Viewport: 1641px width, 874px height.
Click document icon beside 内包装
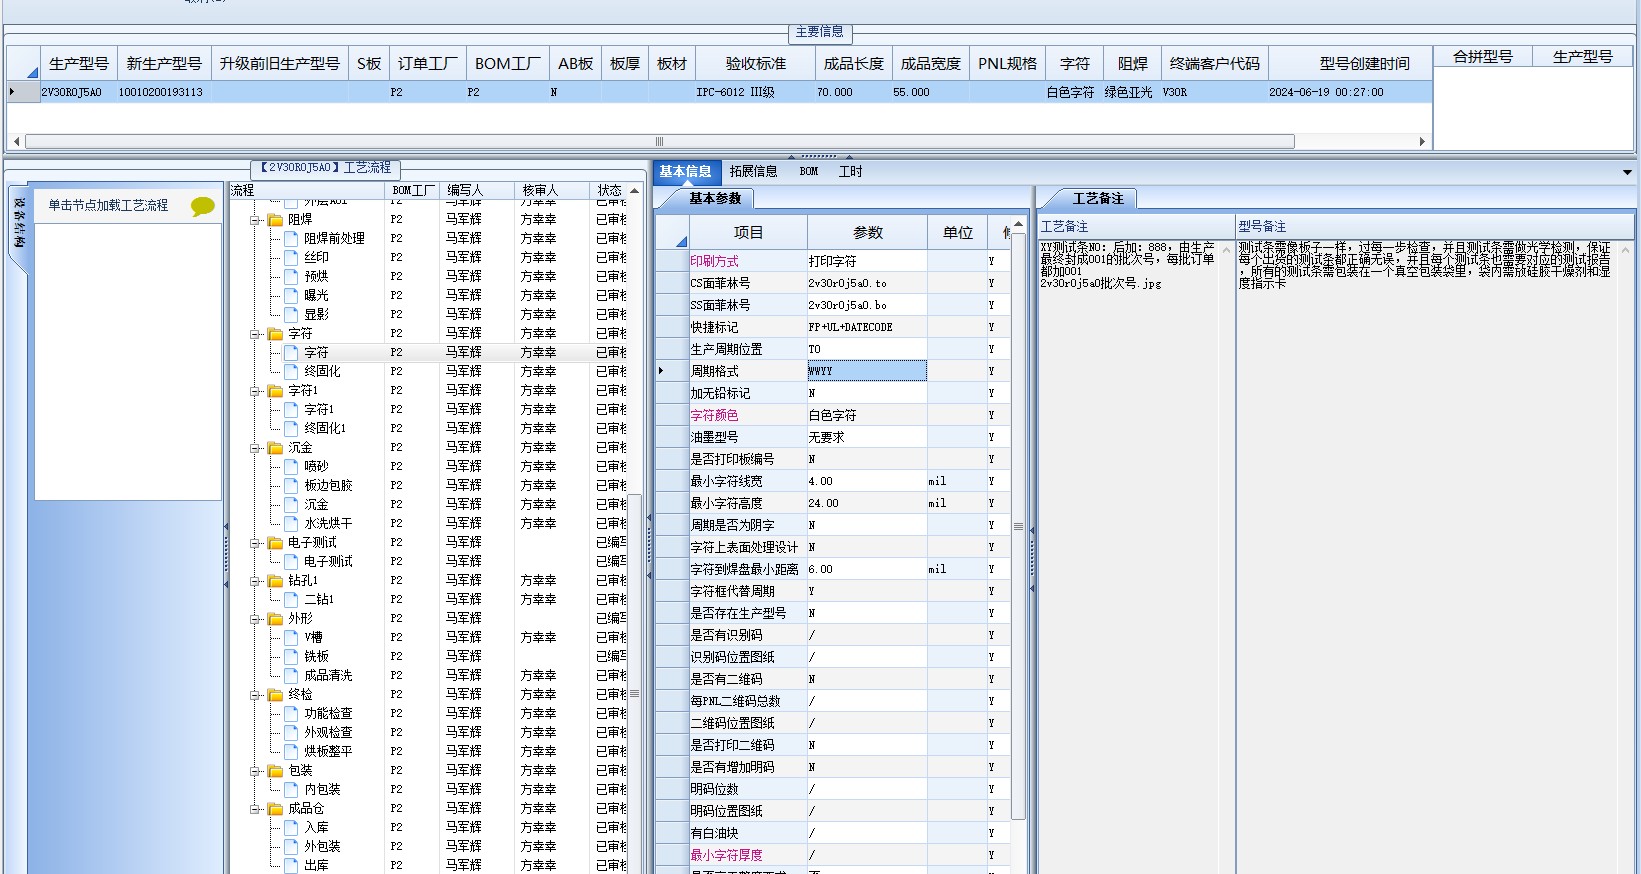click(x=292, y=789)
